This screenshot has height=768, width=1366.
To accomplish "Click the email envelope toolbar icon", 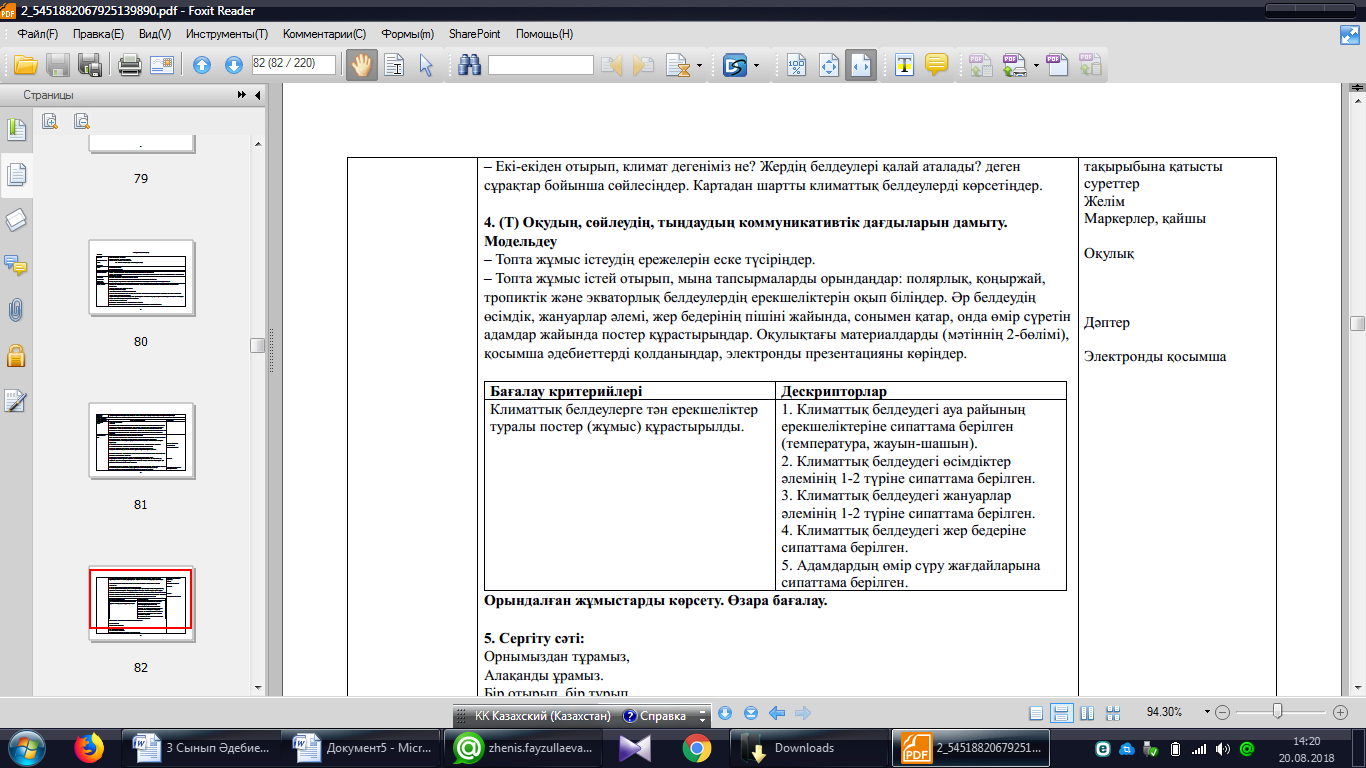I will click(x=162, y=65).
